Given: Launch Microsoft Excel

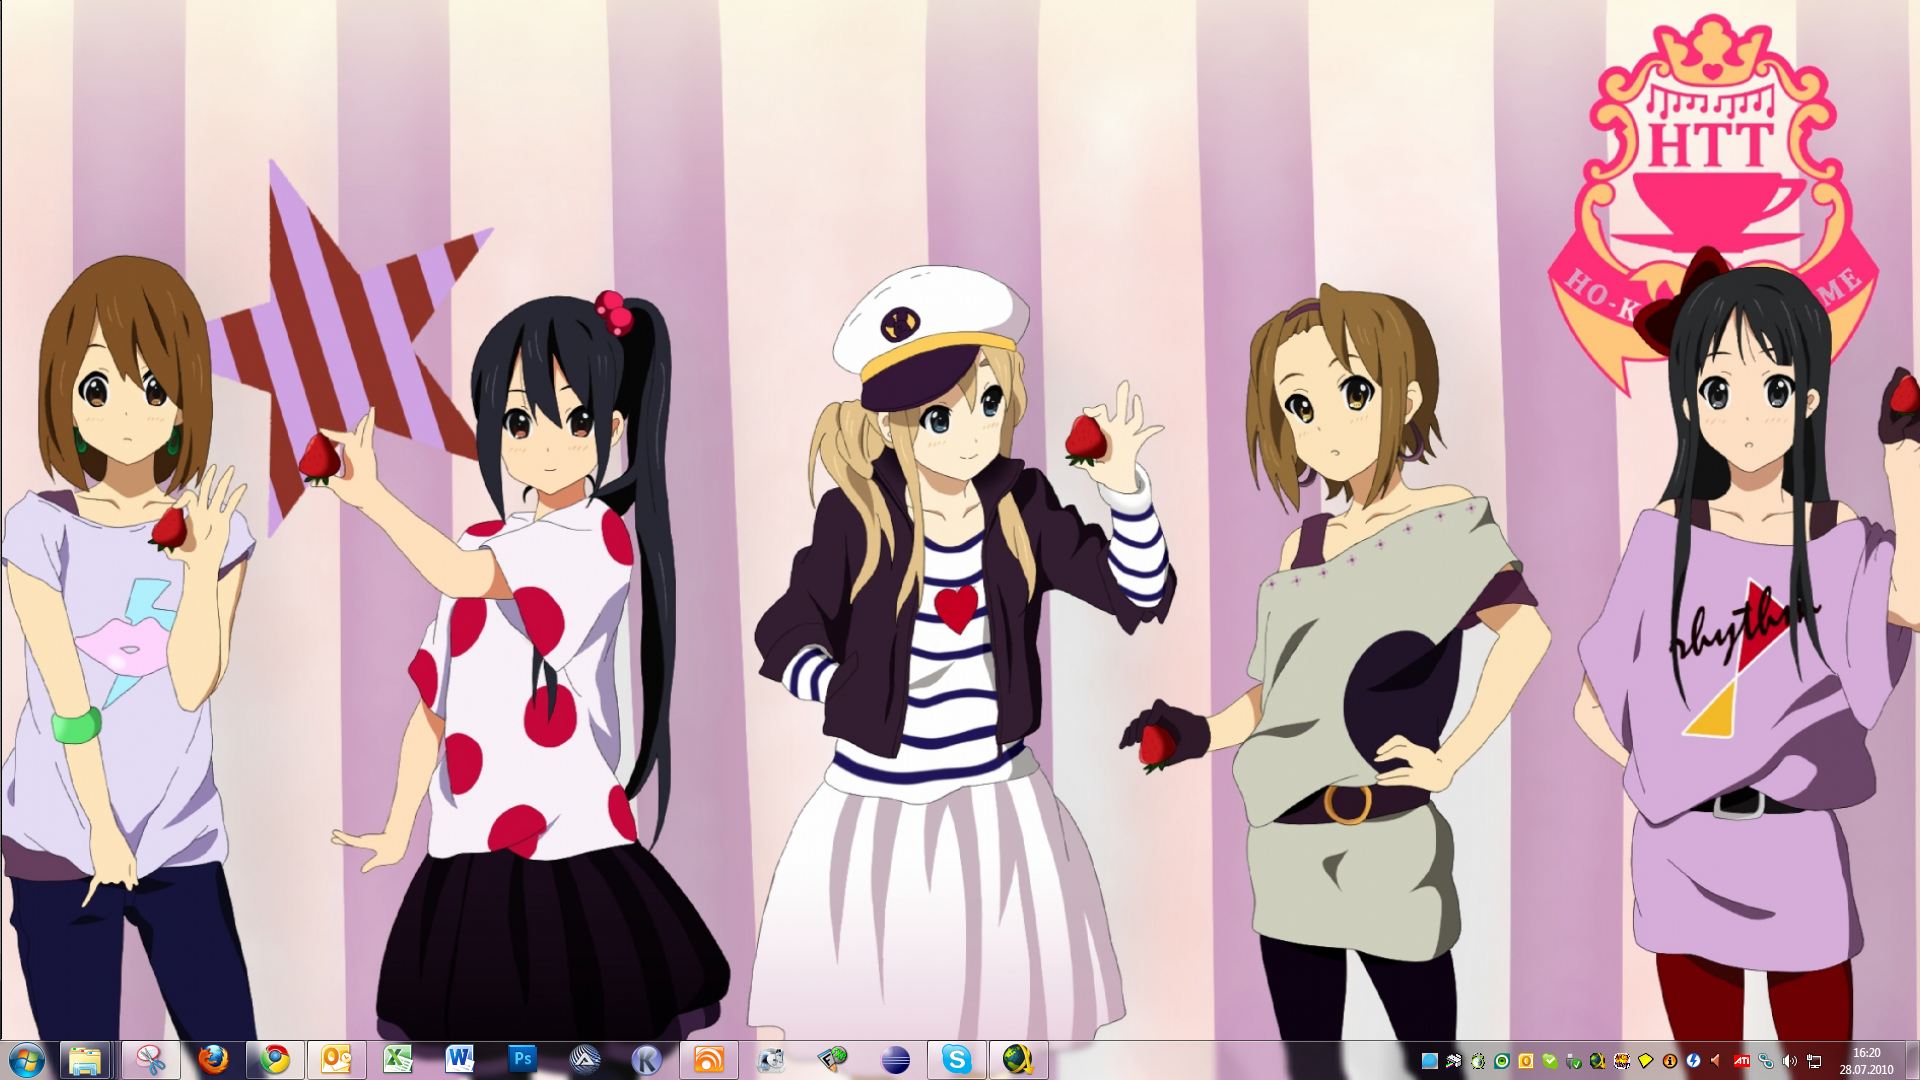Looking at the screenshot, I should [x=399, y=1059].
